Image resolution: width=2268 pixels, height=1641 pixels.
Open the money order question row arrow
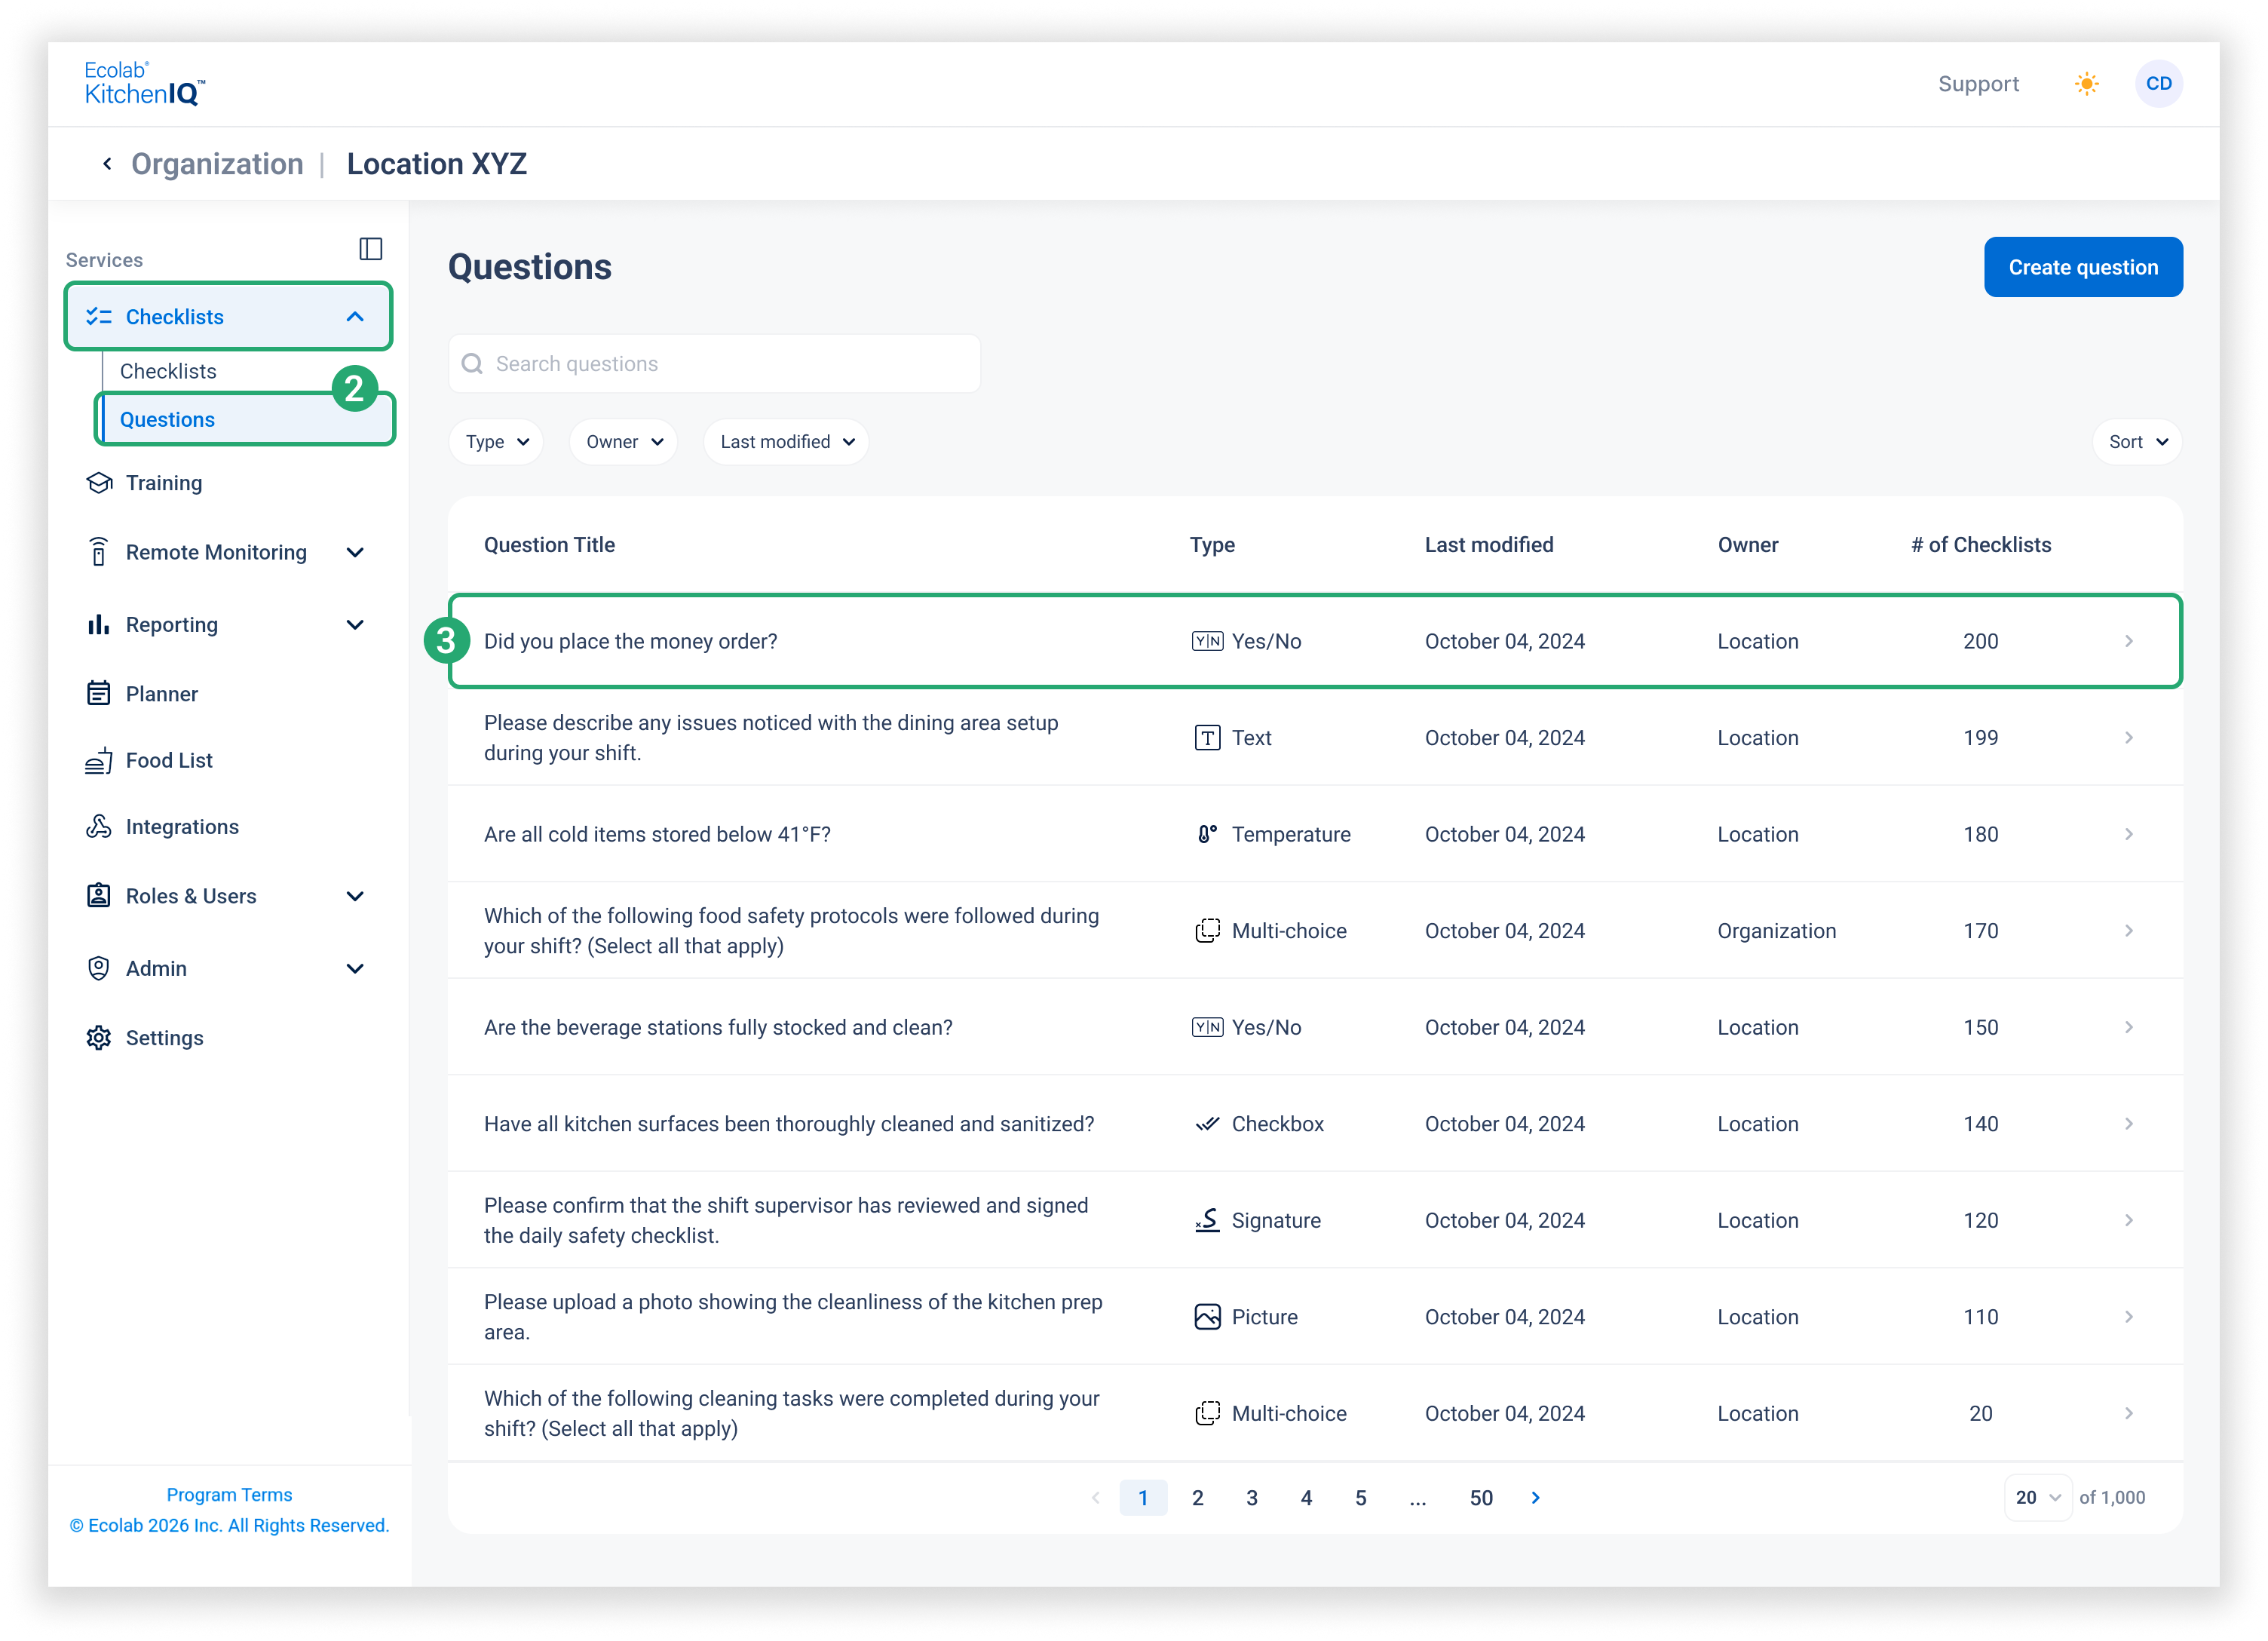pyautogui.click(x=2129, y=642)
